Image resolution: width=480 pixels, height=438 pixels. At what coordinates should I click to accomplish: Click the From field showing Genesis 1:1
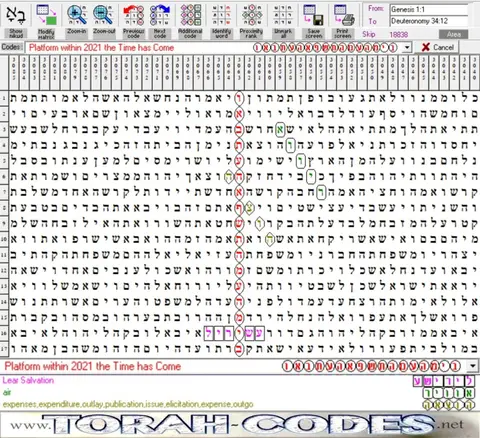(x=429, y=9)
